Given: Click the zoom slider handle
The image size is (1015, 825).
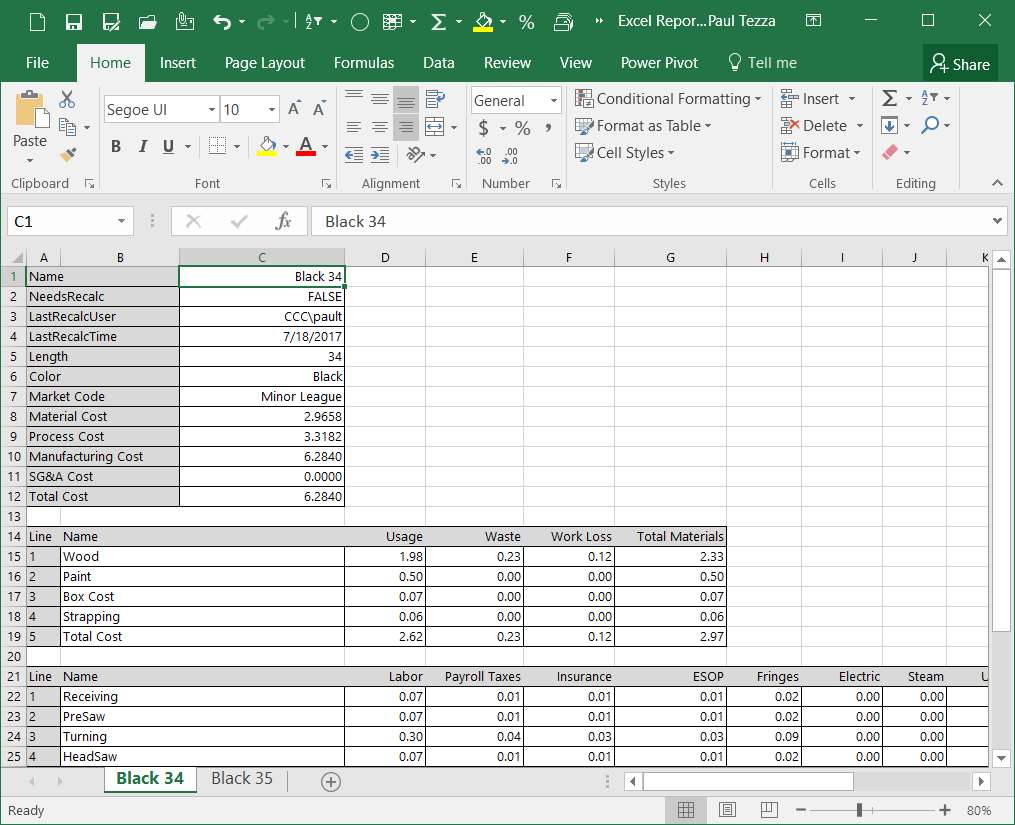Looking at the screenshot, I should (x=860, y=810).
